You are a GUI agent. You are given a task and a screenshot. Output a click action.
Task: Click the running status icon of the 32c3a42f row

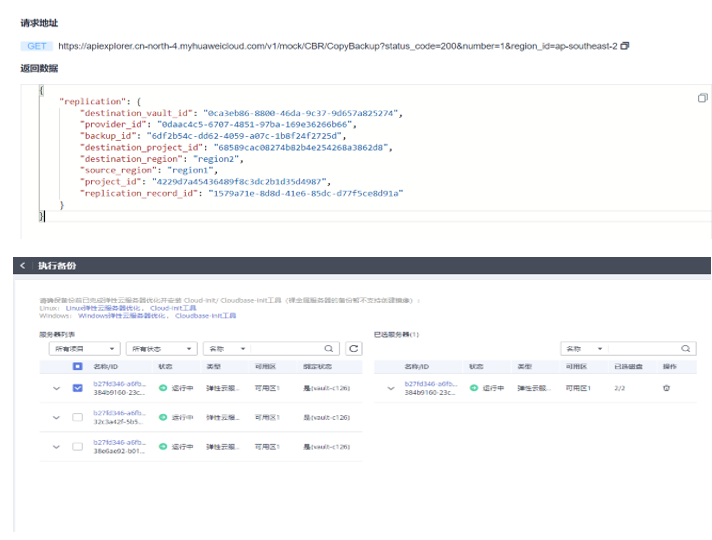tap(163, 417)
